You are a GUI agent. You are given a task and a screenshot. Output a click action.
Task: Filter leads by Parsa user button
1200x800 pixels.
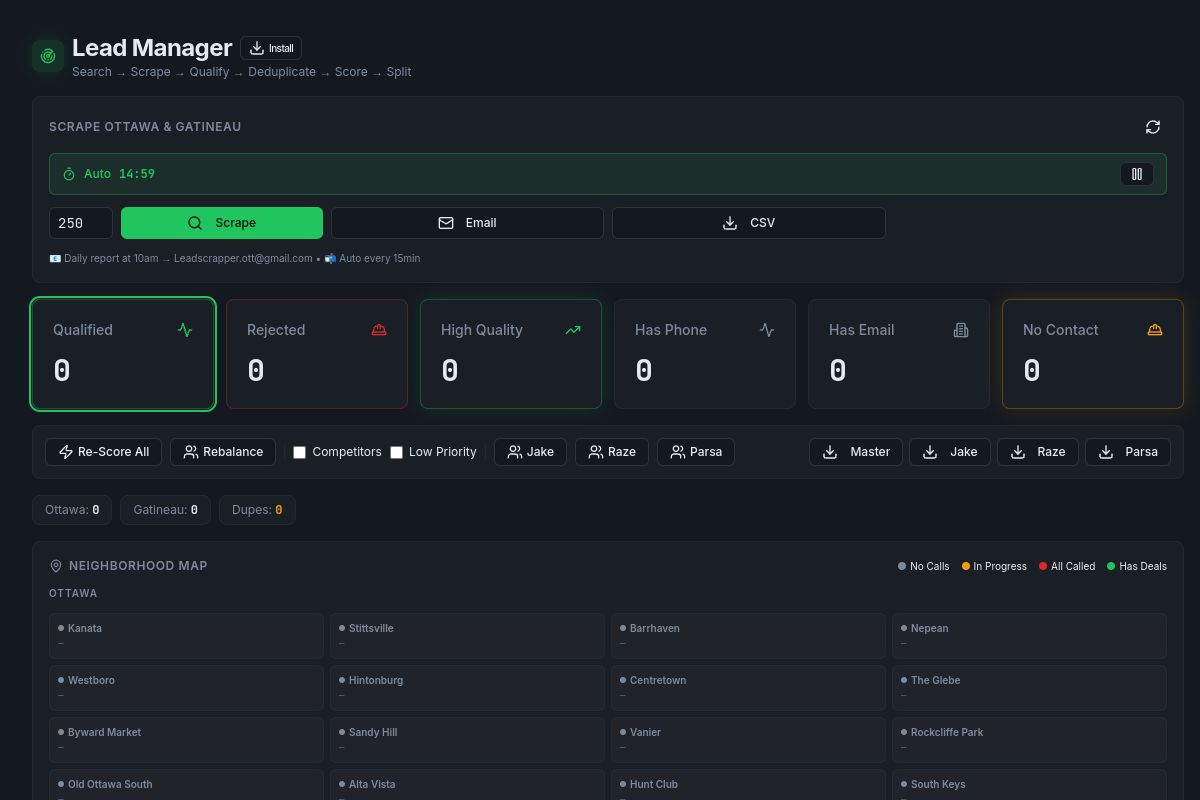tap(696, 452)
